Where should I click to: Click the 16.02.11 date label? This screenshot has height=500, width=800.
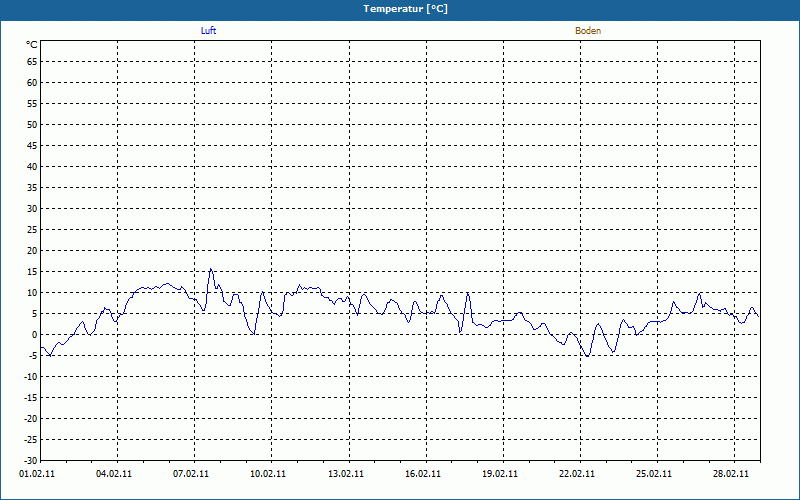[x=423, y=473]
